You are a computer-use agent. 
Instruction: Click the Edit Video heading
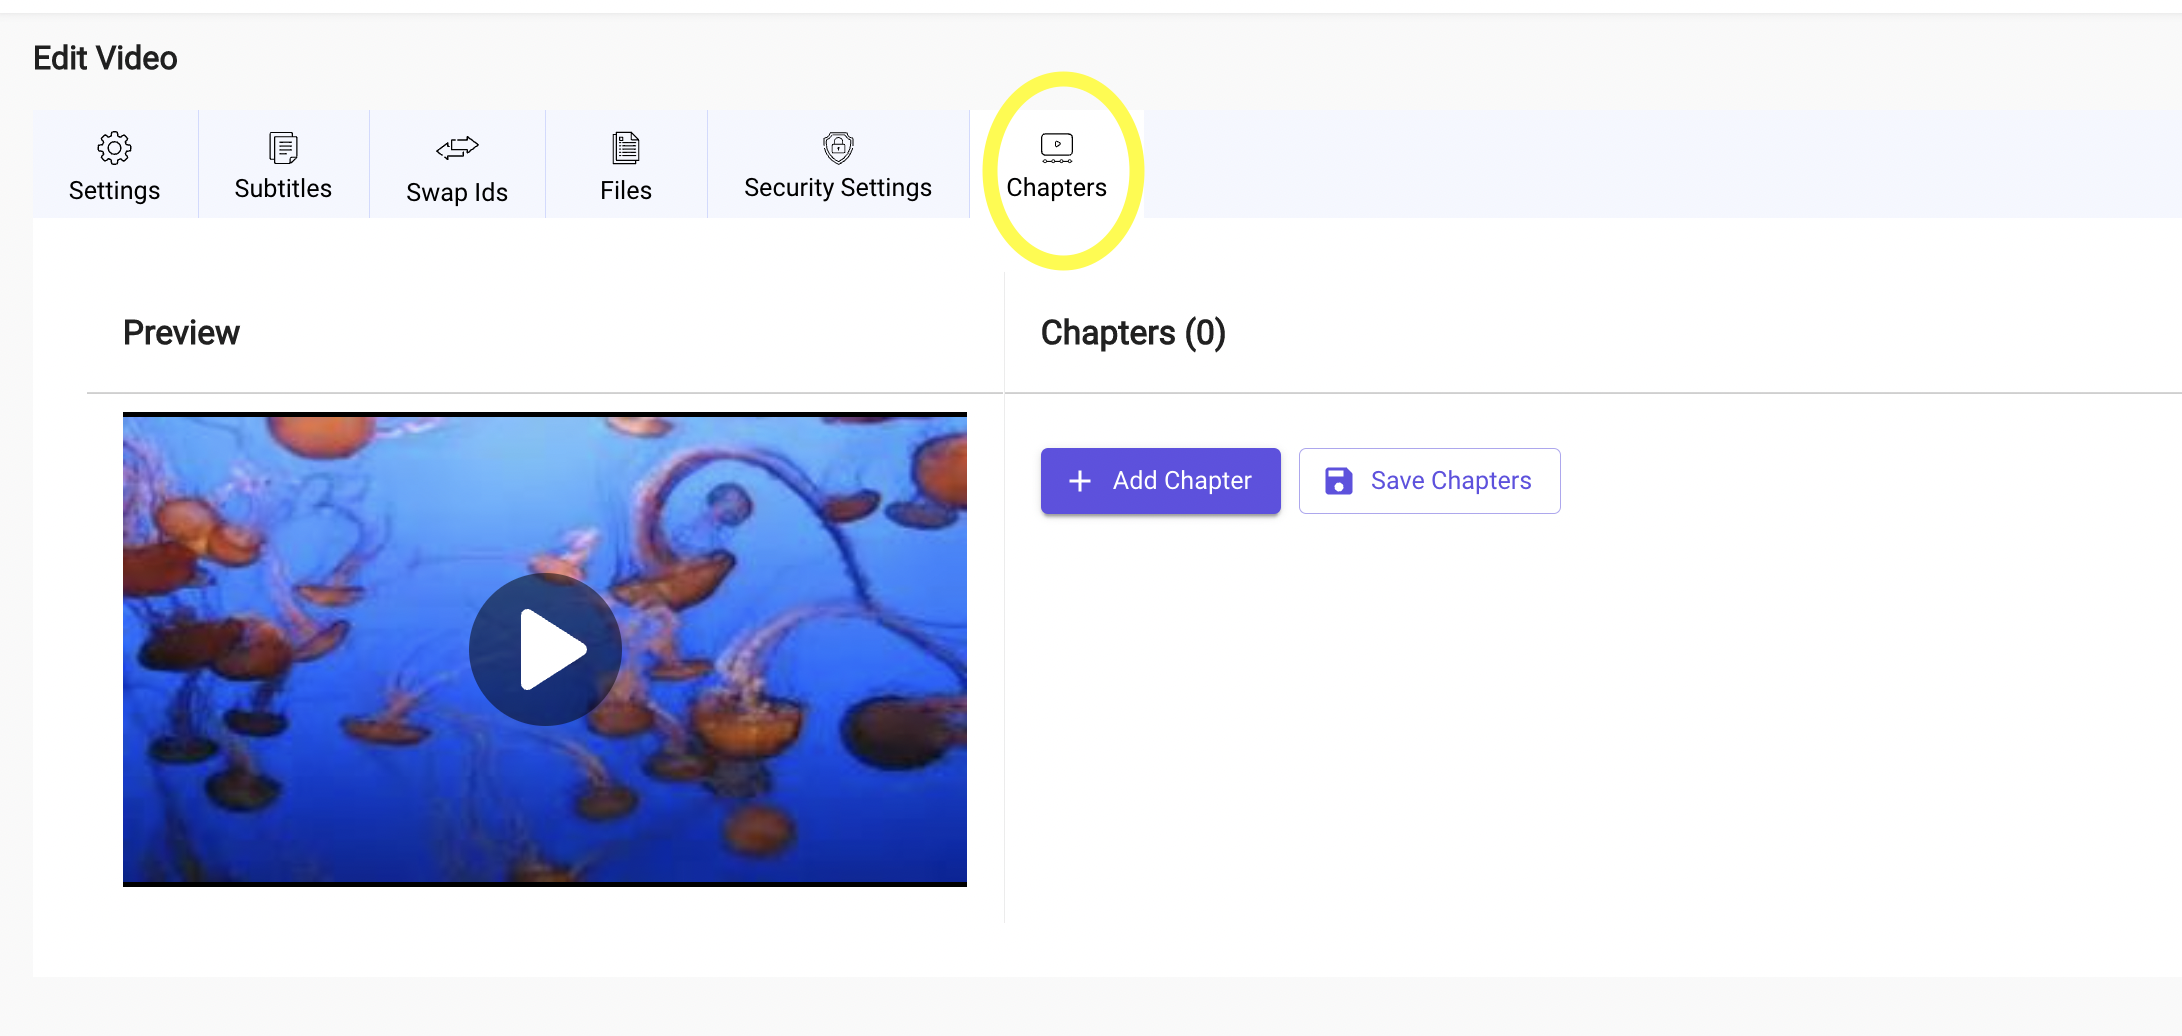pyautogui.click(x=105, y=58)
